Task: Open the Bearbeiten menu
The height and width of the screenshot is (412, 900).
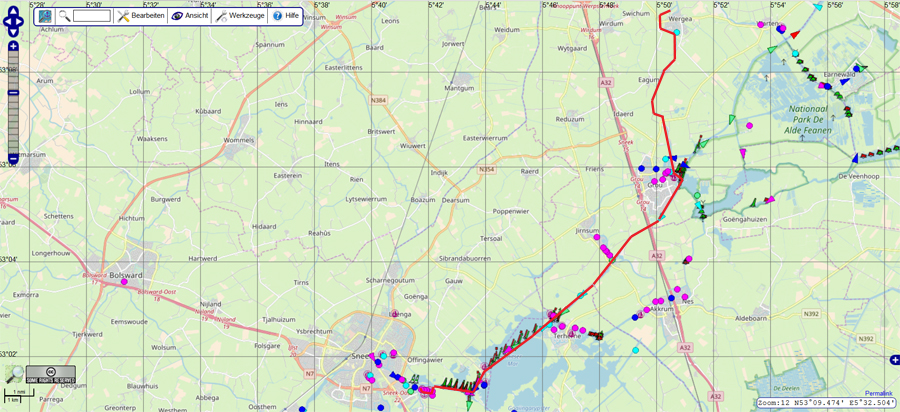Action: coord(140,16)
